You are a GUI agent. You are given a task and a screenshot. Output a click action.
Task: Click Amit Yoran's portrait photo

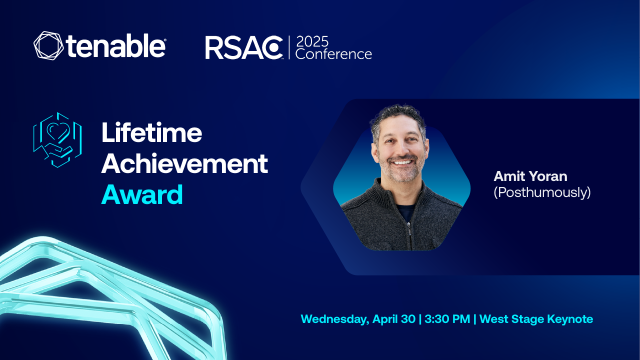coord(402,178)
